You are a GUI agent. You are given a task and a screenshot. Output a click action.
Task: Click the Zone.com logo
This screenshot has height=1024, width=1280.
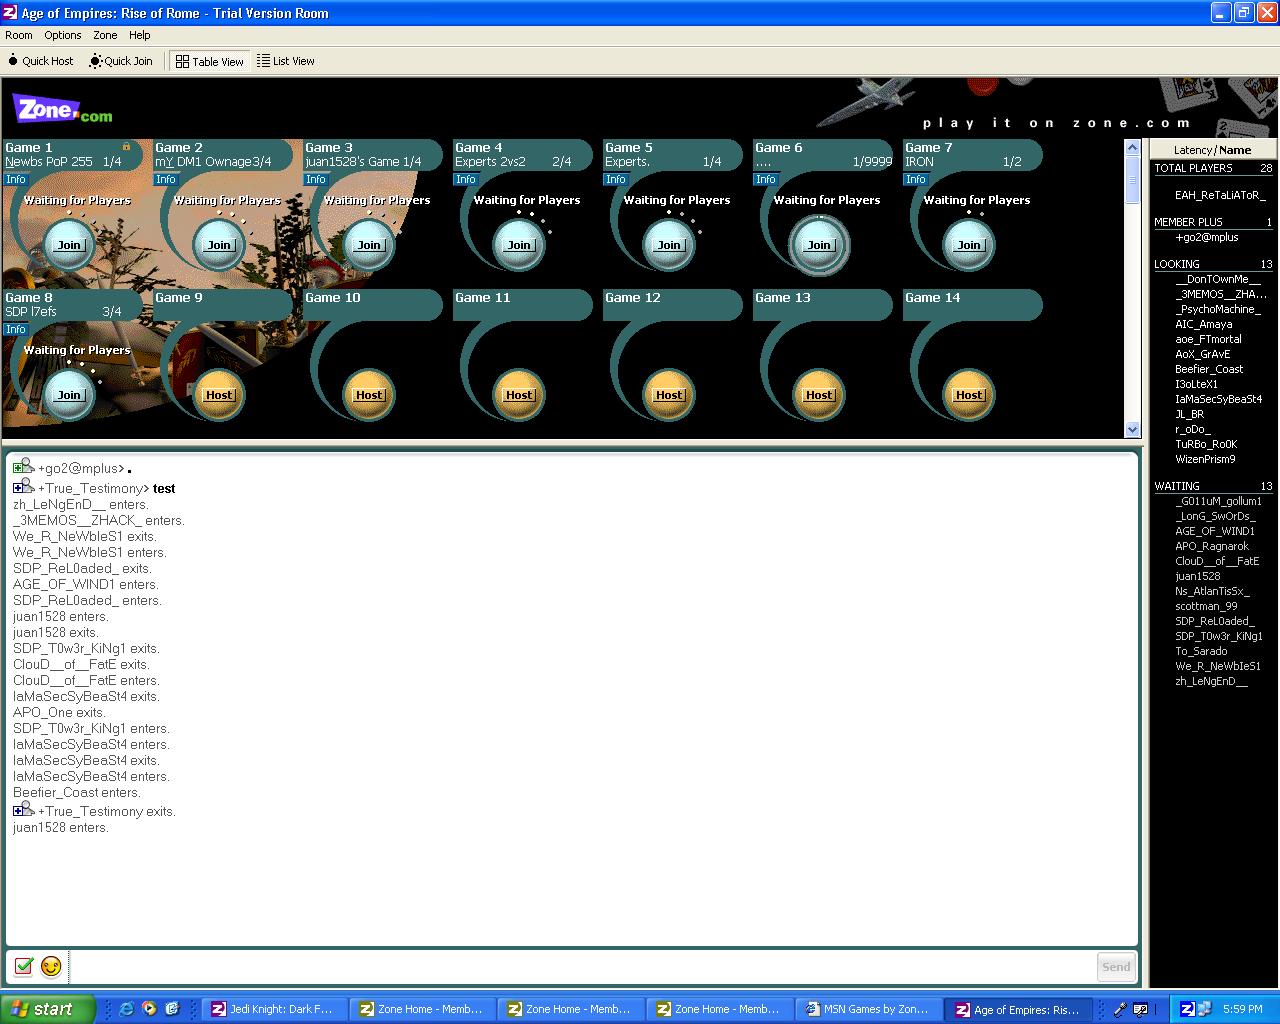pos(62,109)
